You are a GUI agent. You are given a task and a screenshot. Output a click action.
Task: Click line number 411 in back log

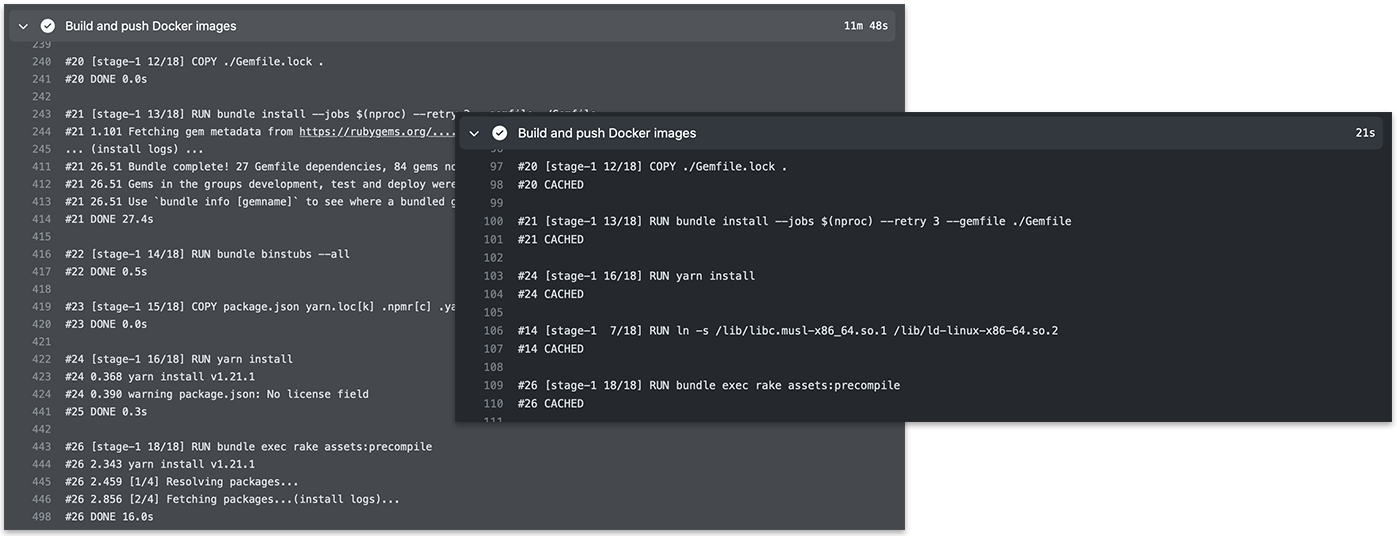point(40,166)
